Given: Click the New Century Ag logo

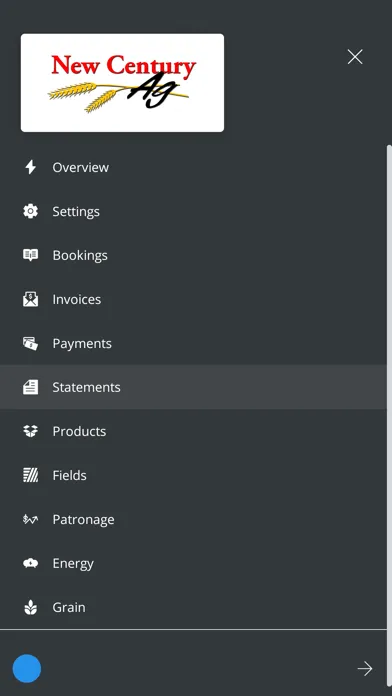Looking at the screenshot, I should point(122,83).
